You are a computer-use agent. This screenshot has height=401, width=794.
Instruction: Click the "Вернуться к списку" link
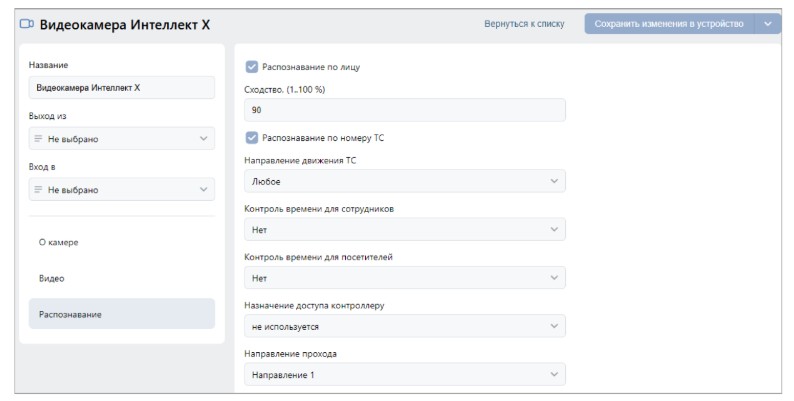click(524, 24)
